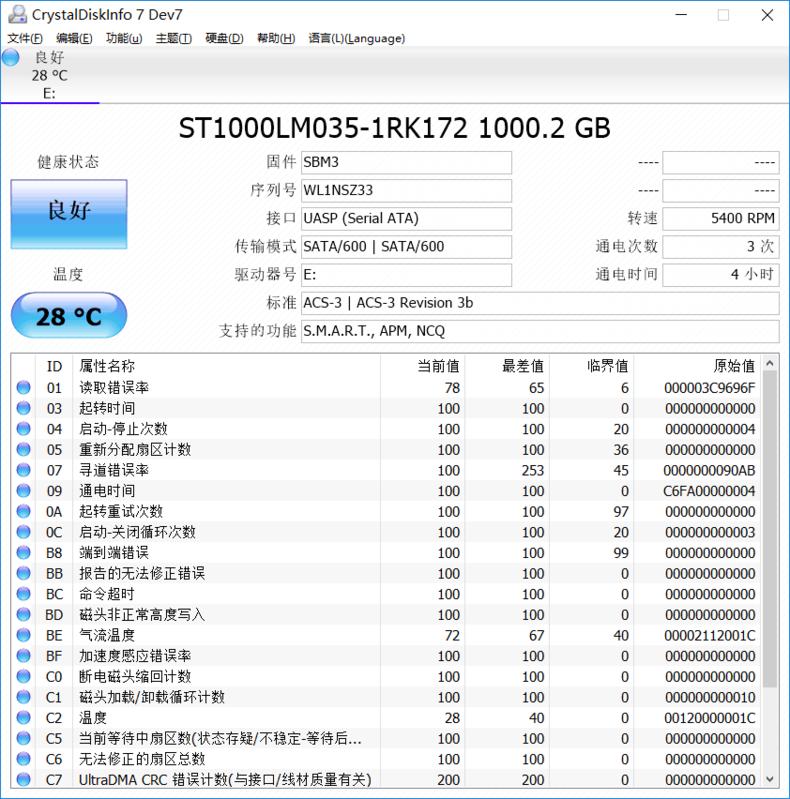Open the 主题(T) menu
The height and width of the screenshot is (799, 790).
[x=173, y=38]
